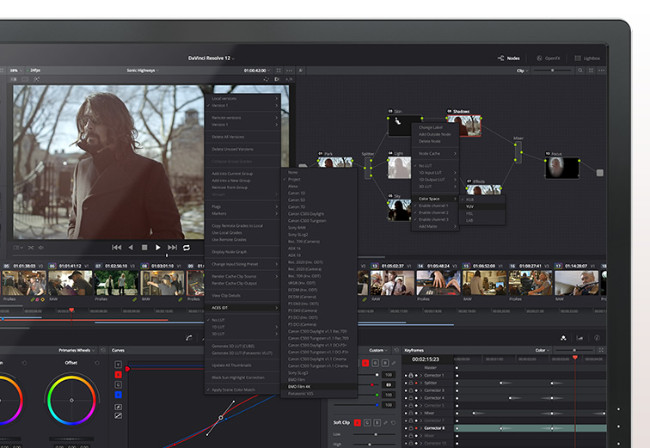Image resolution: width=650 pixels, height=448 pixels.
Task: Expand the Corrector 8 keyframe track
Action: click(x=421, y=428)
